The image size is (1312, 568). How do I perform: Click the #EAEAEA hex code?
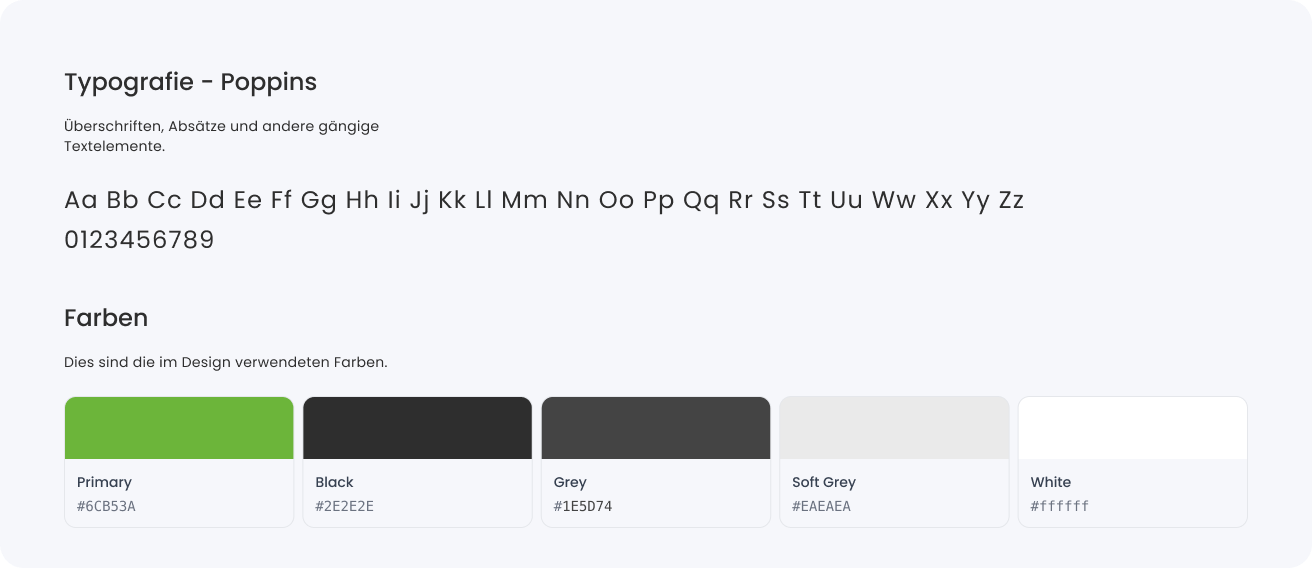tap(821, 506)
